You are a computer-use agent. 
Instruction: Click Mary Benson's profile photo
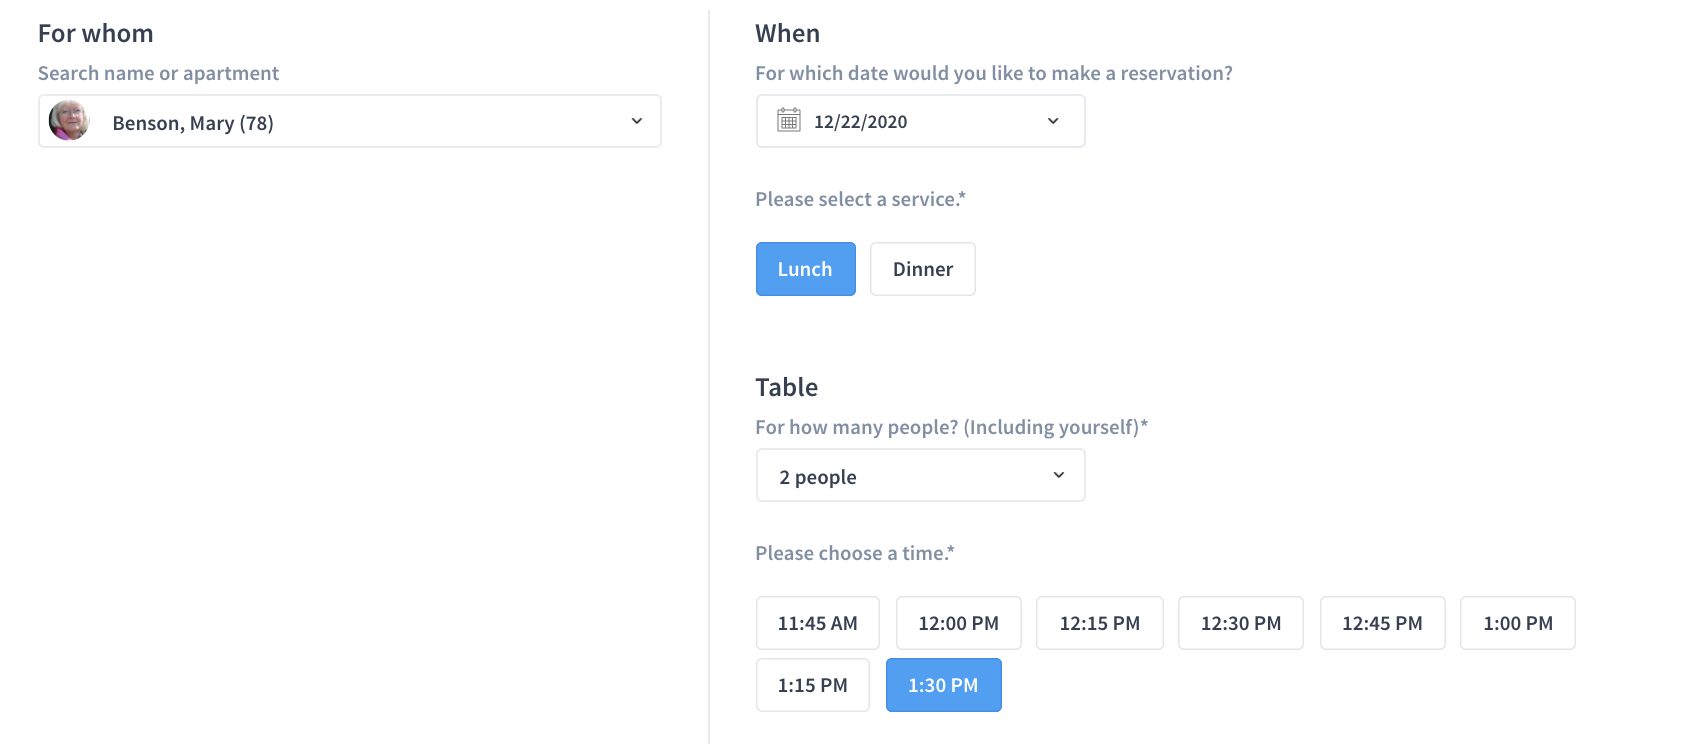pyautogui.click(x=69, y=120)
